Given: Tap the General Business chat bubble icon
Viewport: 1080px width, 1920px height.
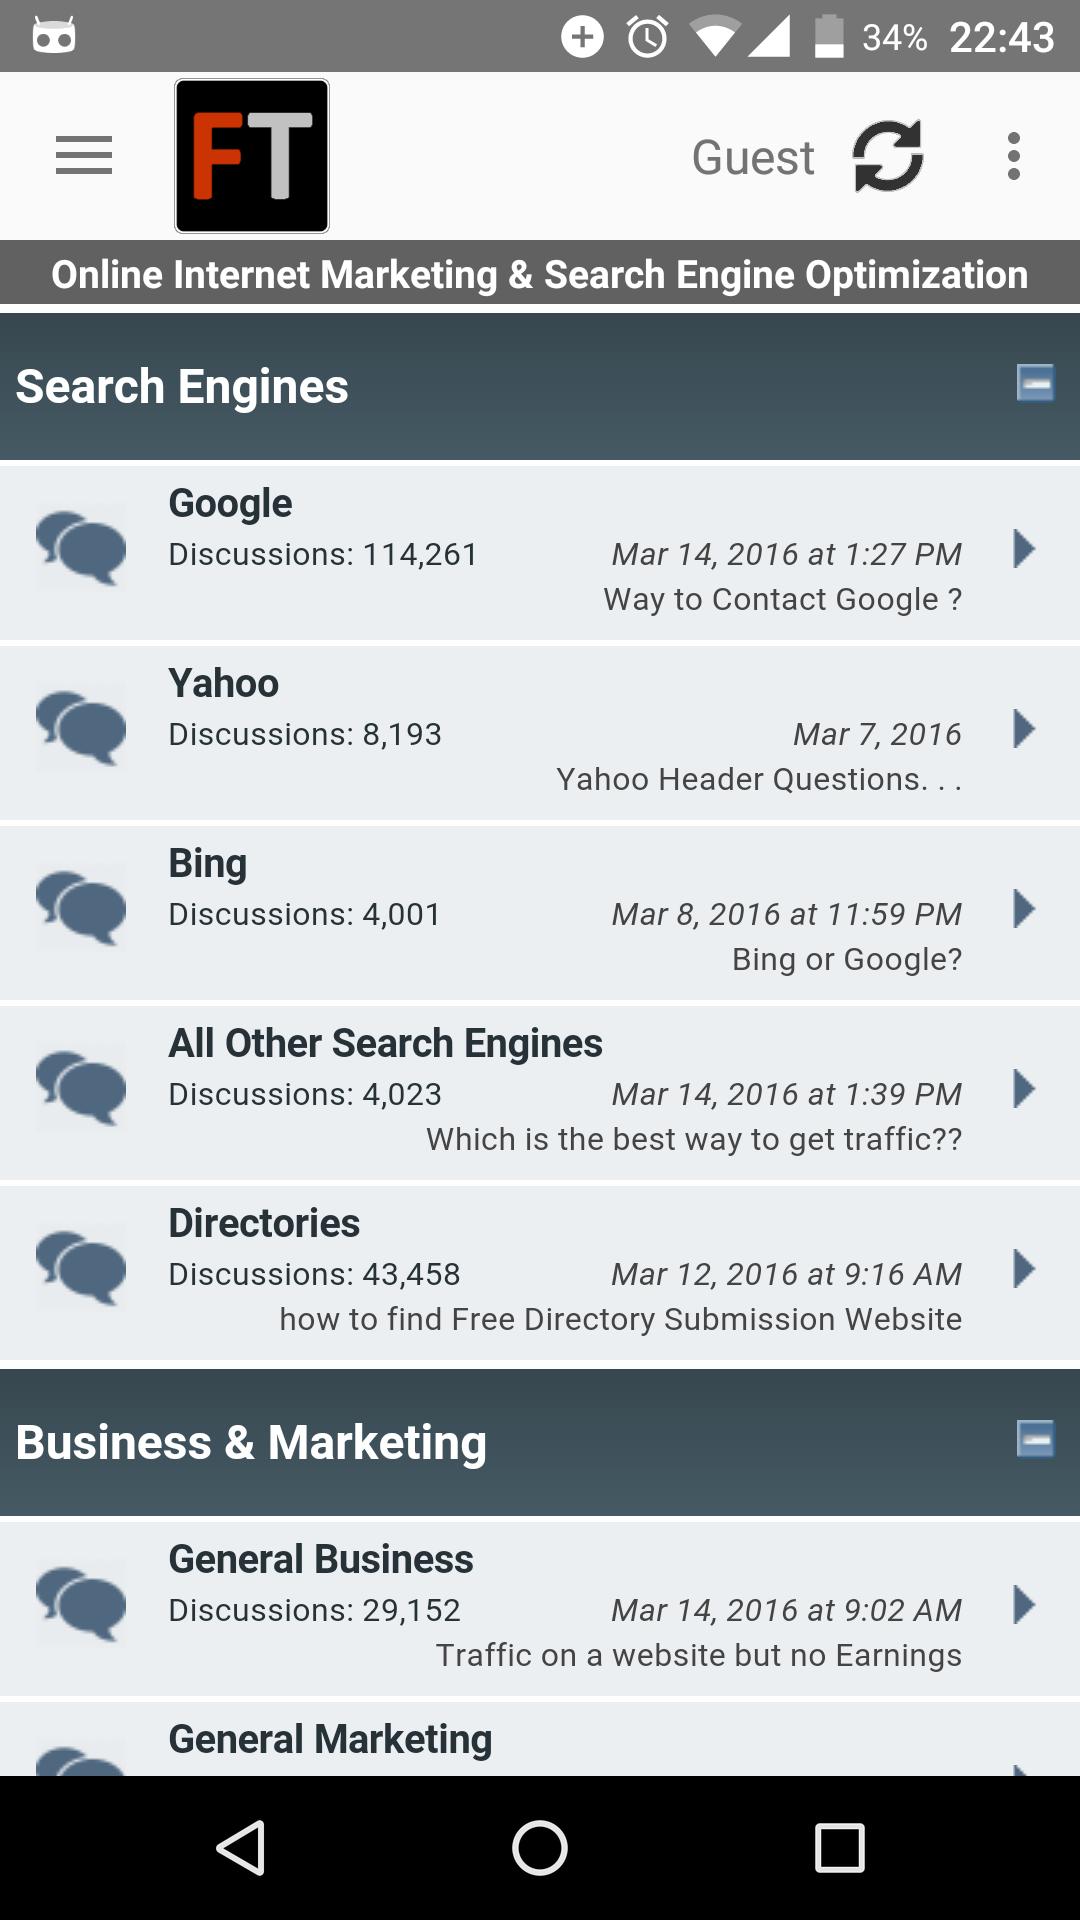Looking at the screenshot, I should pyautogui.click(x=81, y=1604).
